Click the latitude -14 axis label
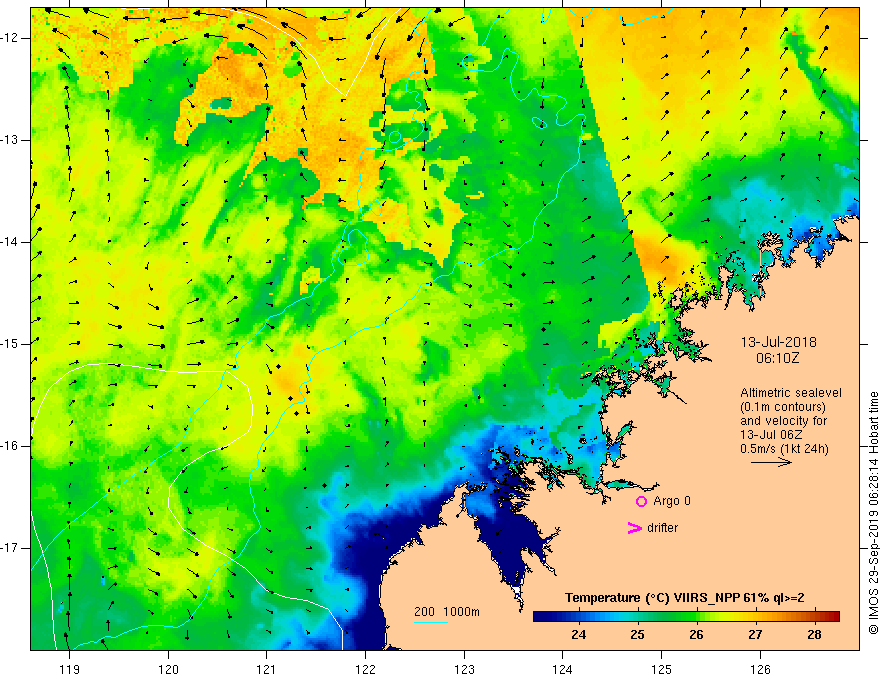The image size is (880, 680). pos(10,242)
